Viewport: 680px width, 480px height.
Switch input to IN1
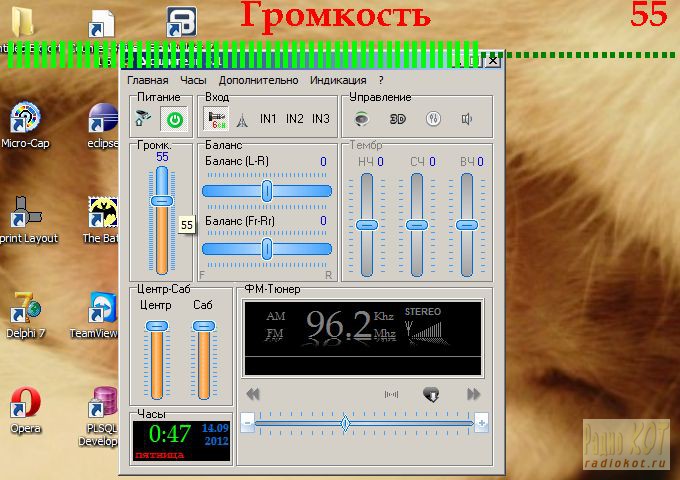tap(268, 119)
